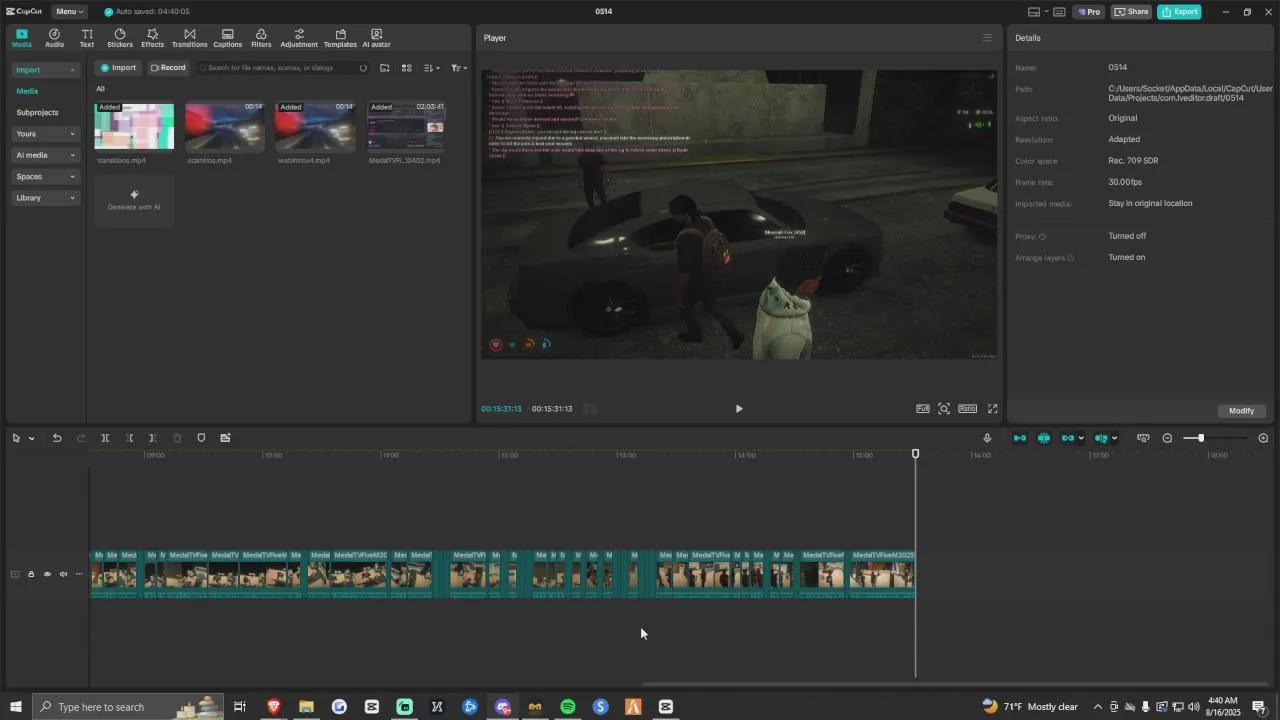Click the marker shield icon
The width and height of the screenshot is (1280, 720).
201,438
